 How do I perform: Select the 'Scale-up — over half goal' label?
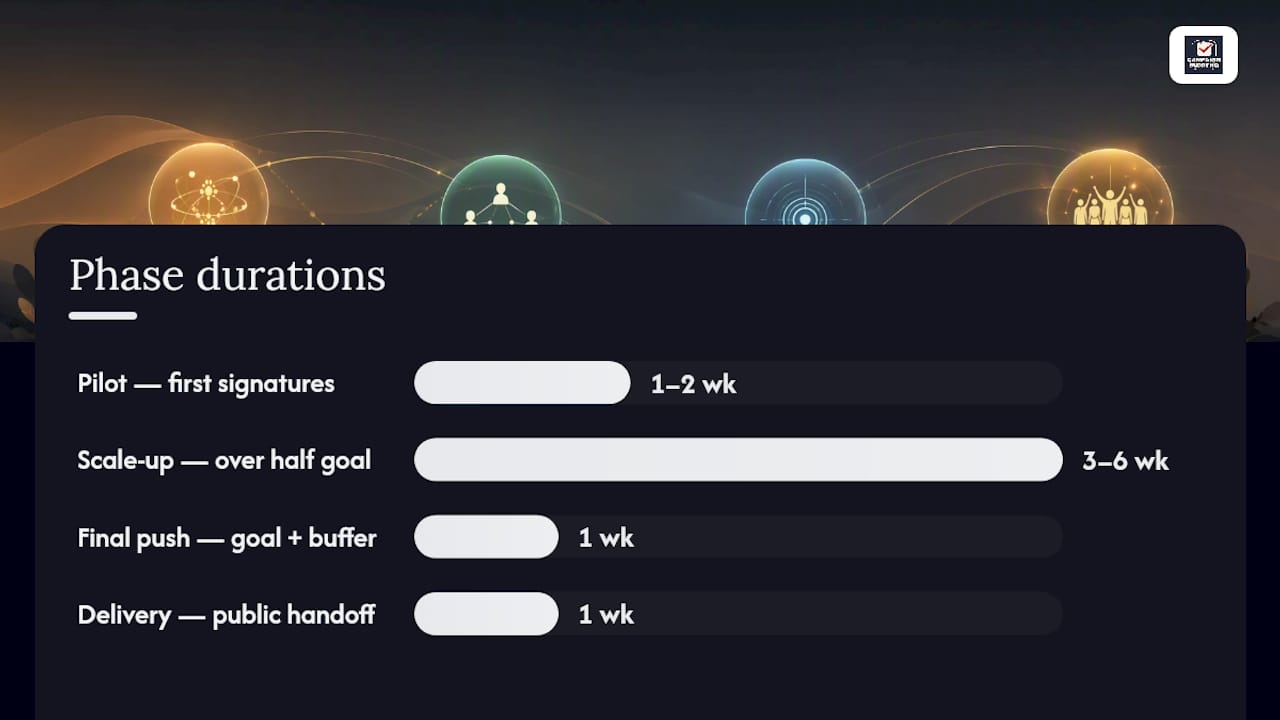point(224,460)
